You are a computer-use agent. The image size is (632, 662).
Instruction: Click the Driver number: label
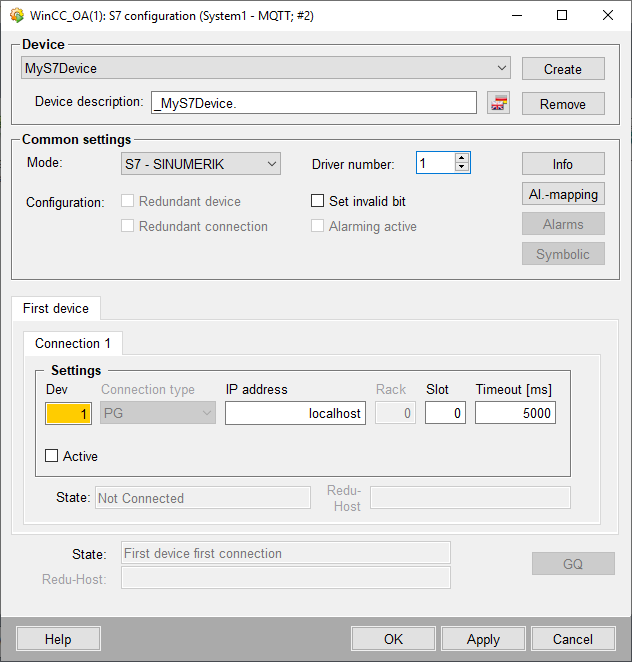[x=353, y=164]
